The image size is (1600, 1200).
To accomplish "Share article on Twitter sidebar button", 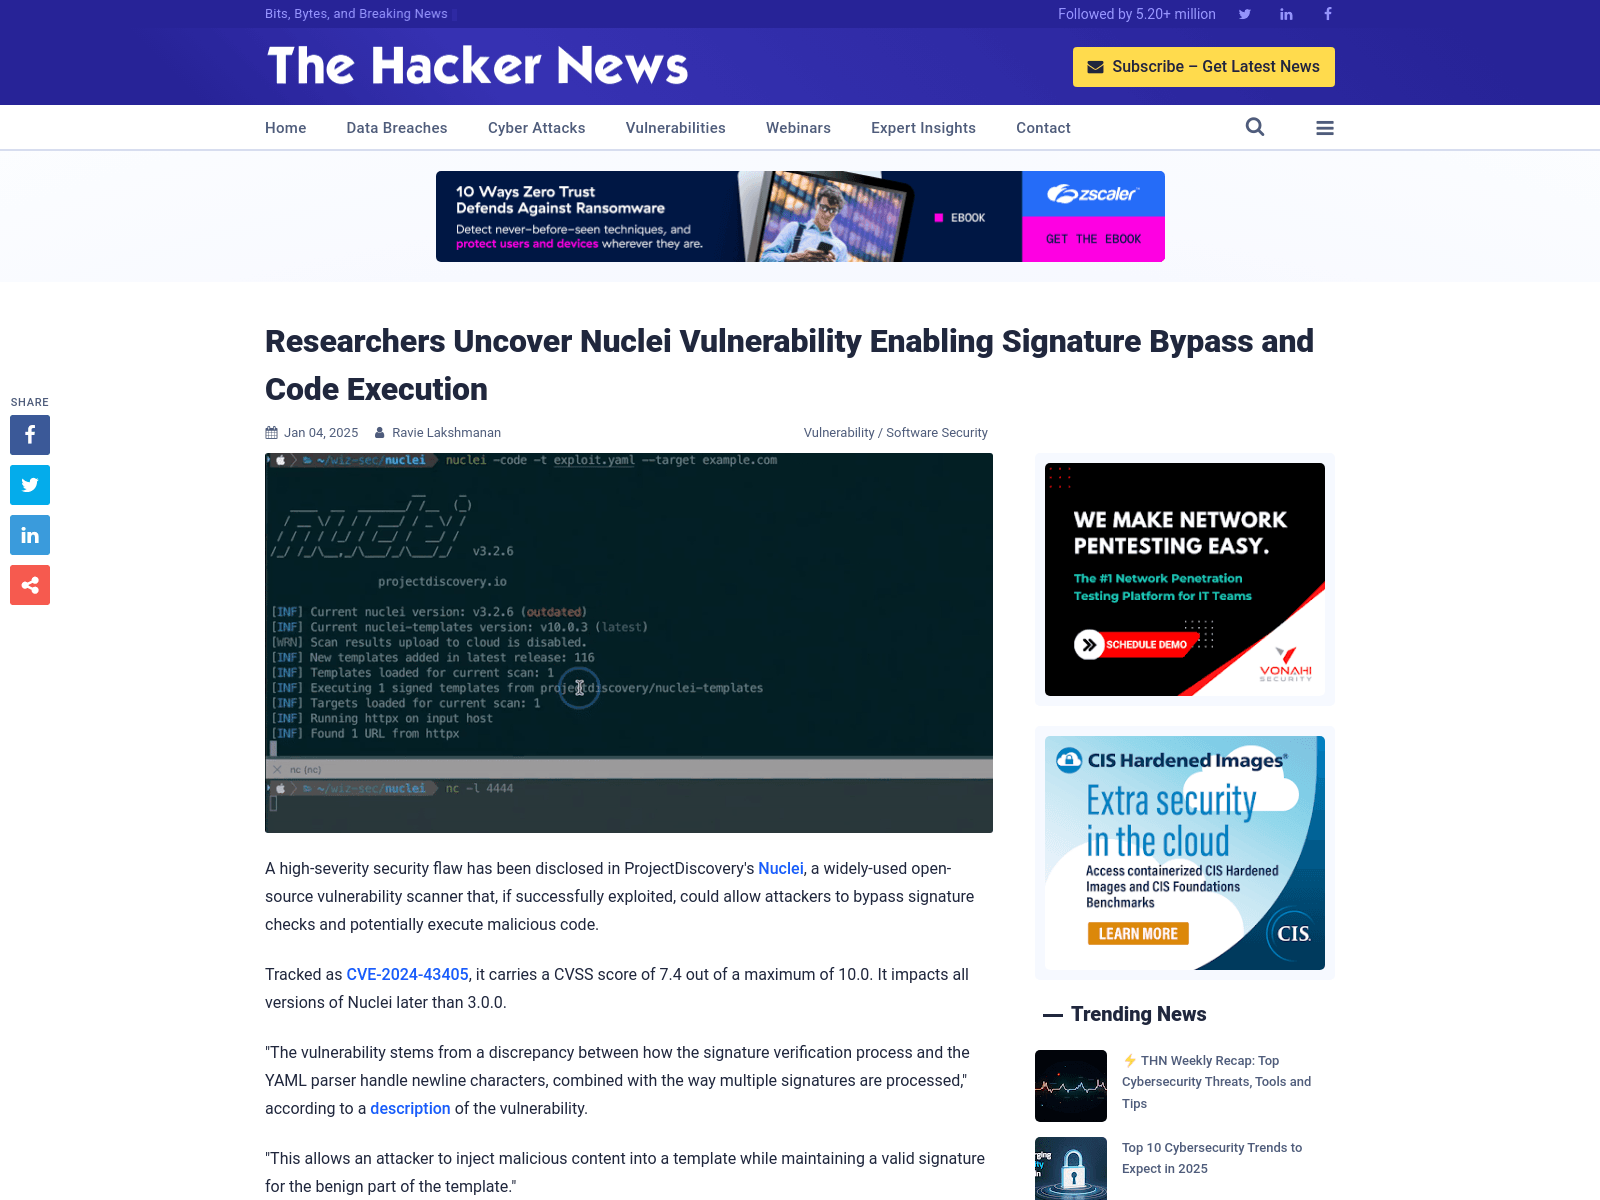I will [x=30, y=485].
